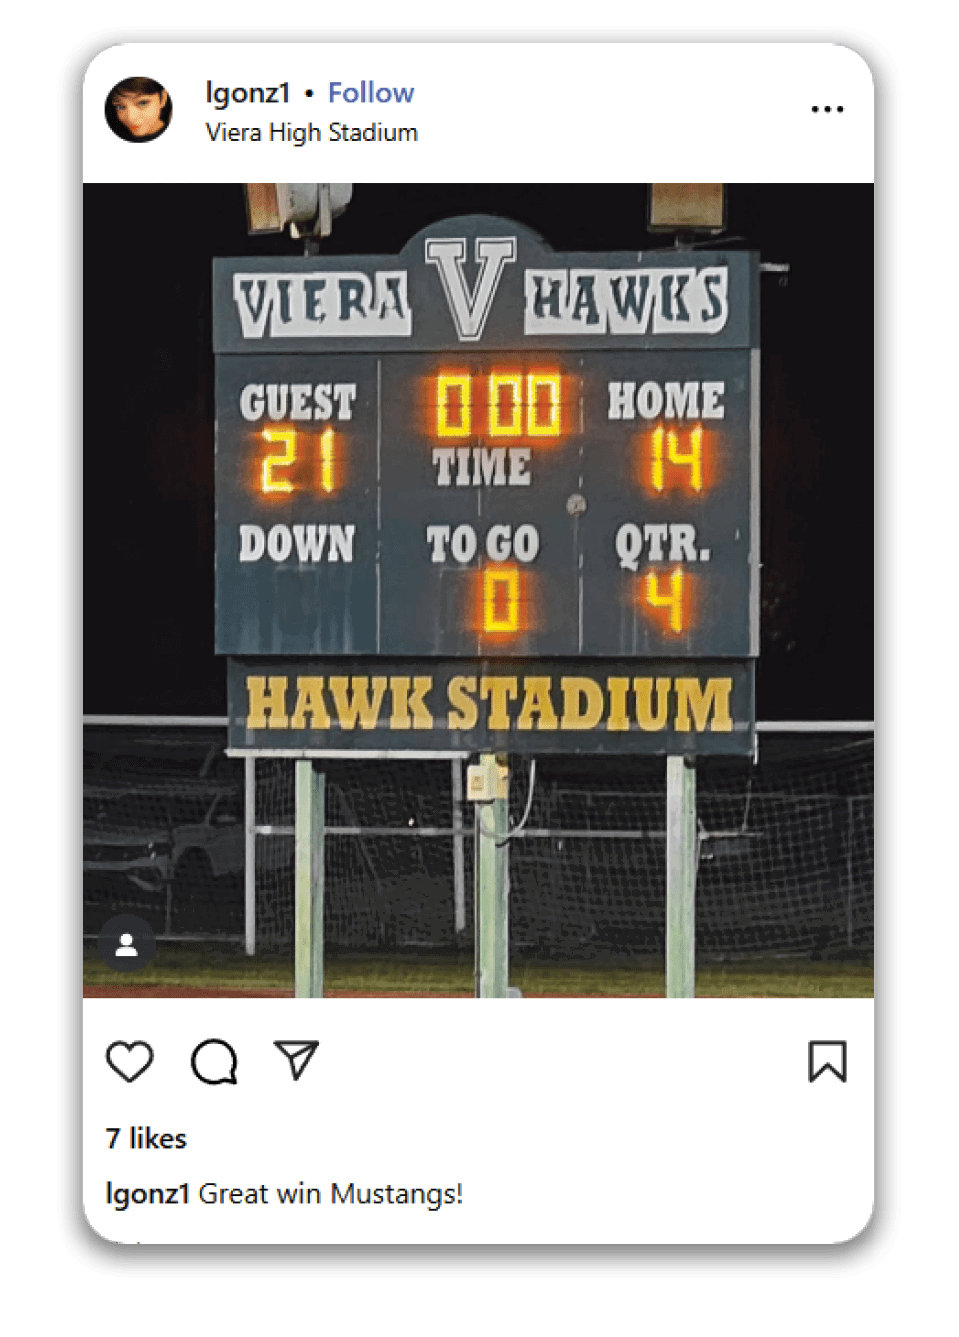
Task: Open comments via the speech bubble icon
Action: tap(214, 1061)
